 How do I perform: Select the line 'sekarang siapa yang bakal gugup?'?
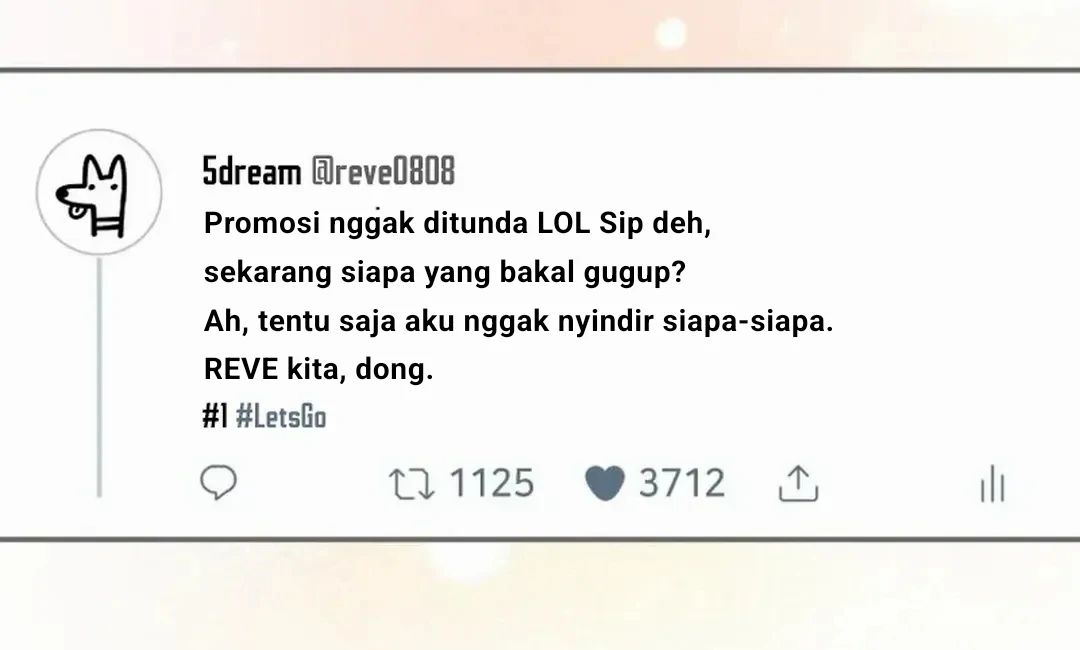click(x=445, y=273)
